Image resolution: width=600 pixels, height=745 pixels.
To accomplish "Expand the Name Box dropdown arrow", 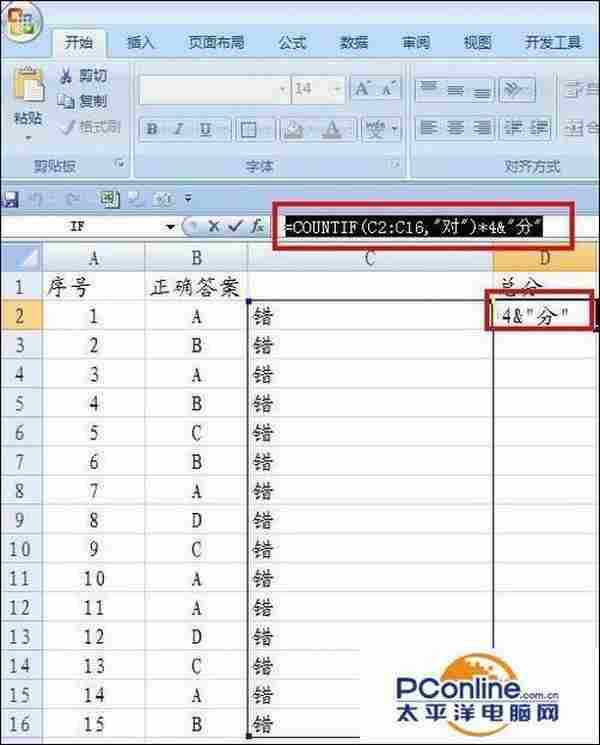I will 171,227.
